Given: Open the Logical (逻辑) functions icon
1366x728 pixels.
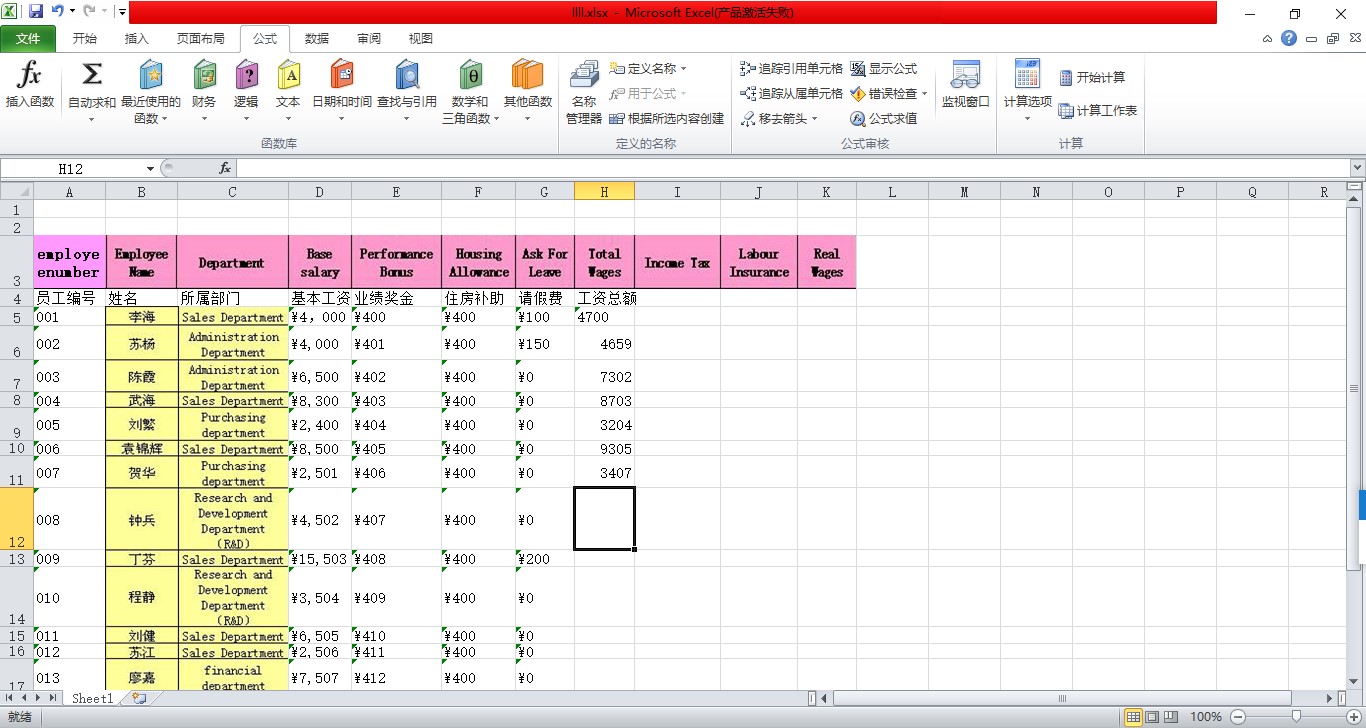Looking at the screenshot, I should tap(246, 76).
